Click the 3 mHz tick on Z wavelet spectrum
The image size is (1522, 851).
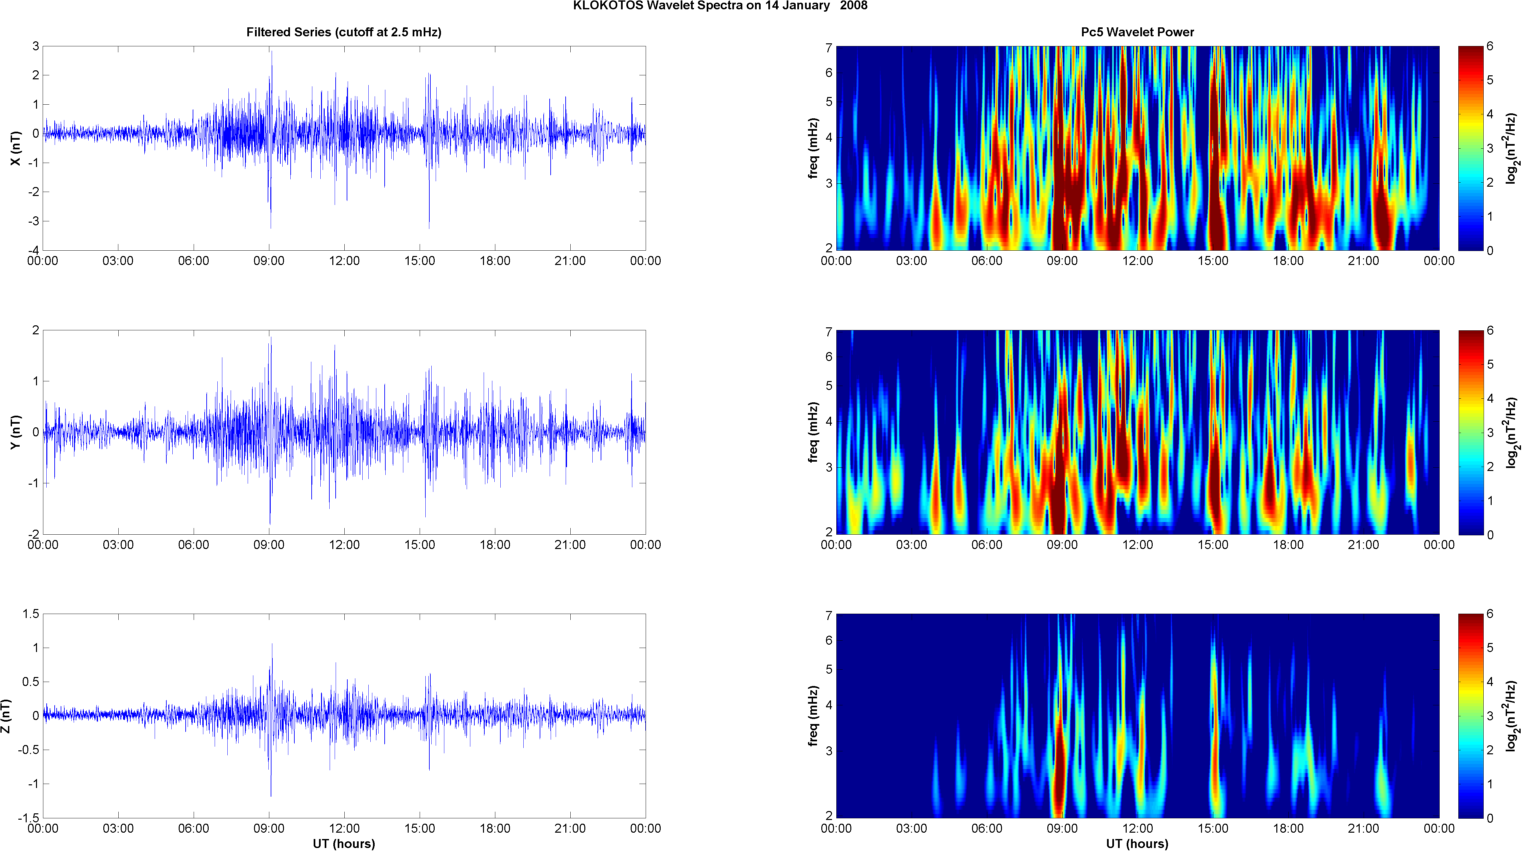[829, 751]
